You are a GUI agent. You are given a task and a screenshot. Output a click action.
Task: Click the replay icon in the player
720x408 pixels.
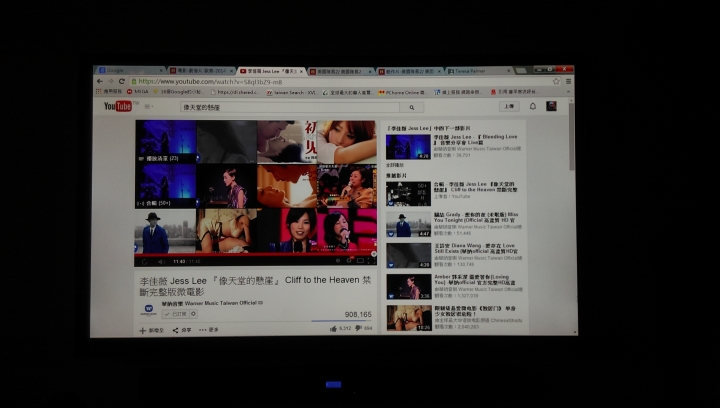(145, 262)
